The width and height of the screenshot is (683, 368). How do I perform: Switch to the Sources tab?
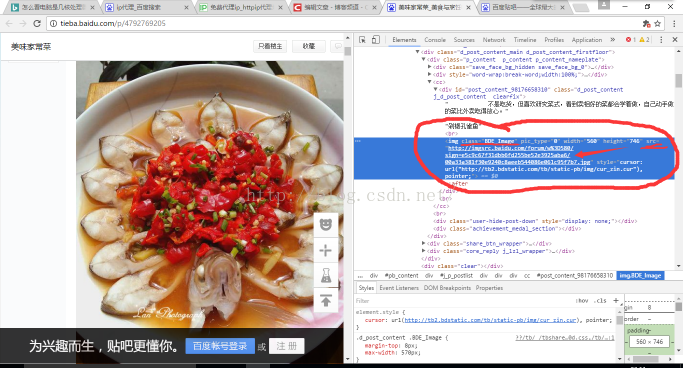464,40
